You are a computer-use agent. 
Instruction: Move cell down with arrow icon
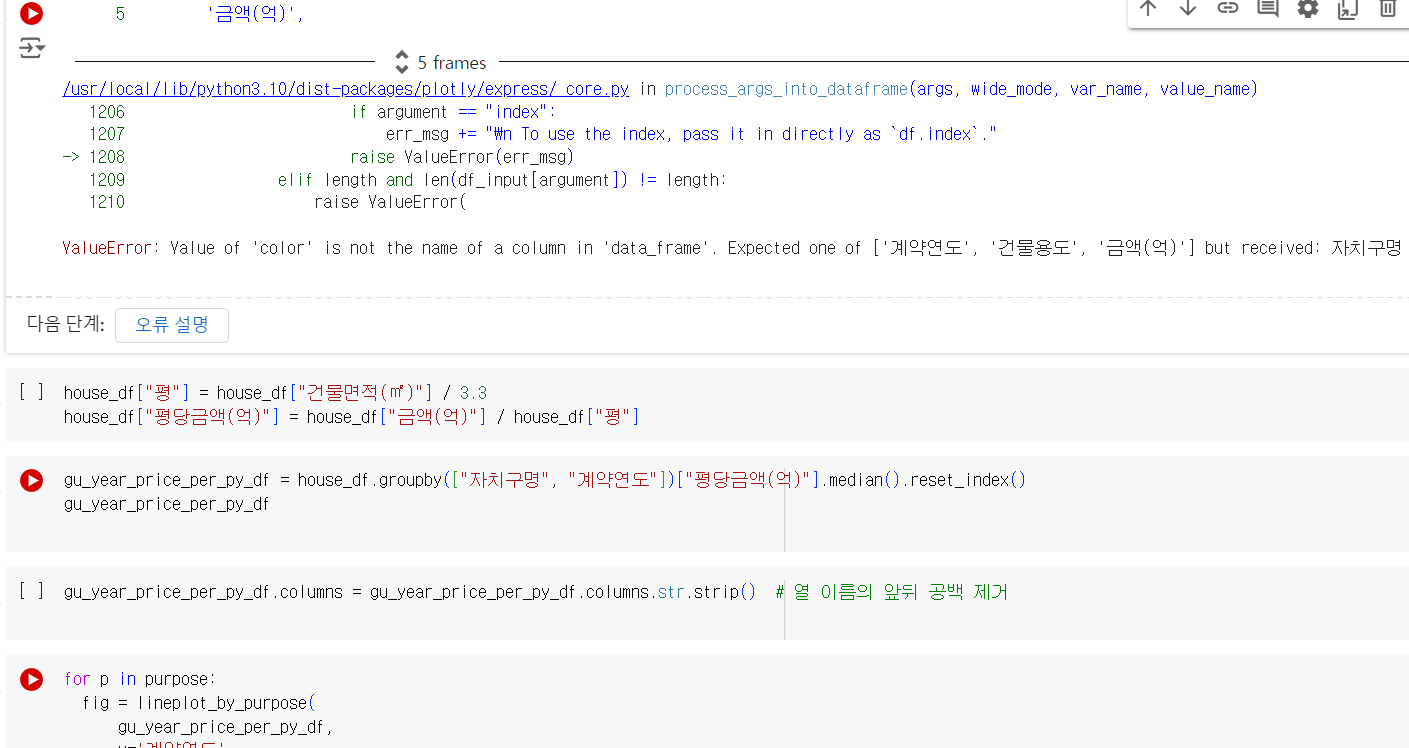coord(1188,8)
